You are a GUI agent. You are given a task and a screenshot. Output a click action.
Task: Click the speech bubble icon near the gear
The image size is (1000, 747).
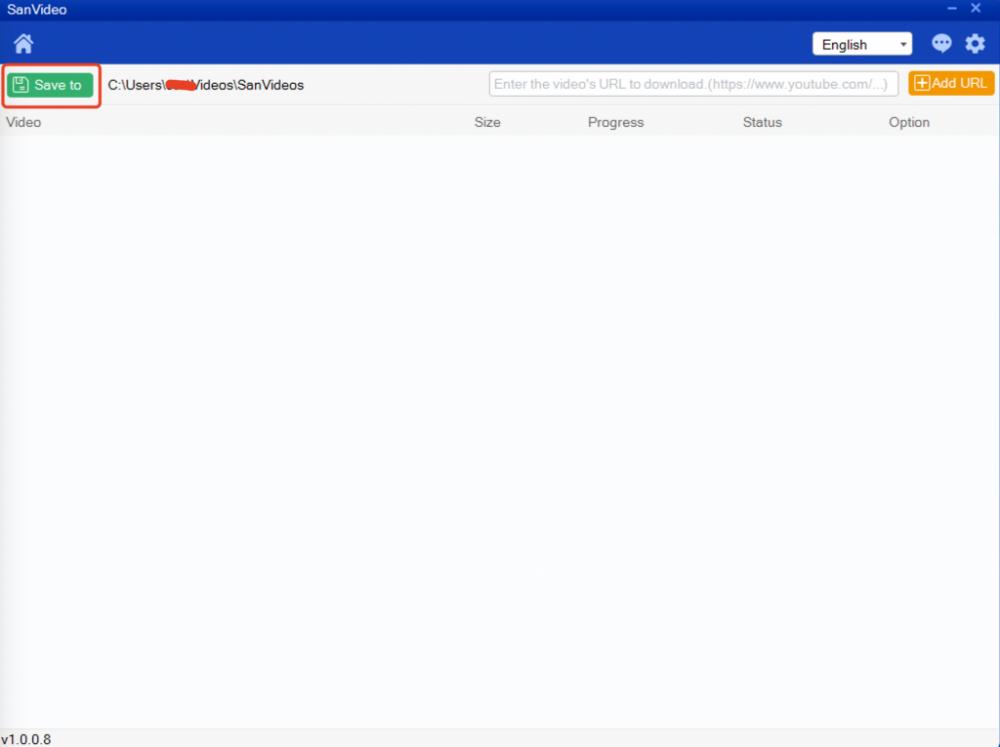click(941, 43)
